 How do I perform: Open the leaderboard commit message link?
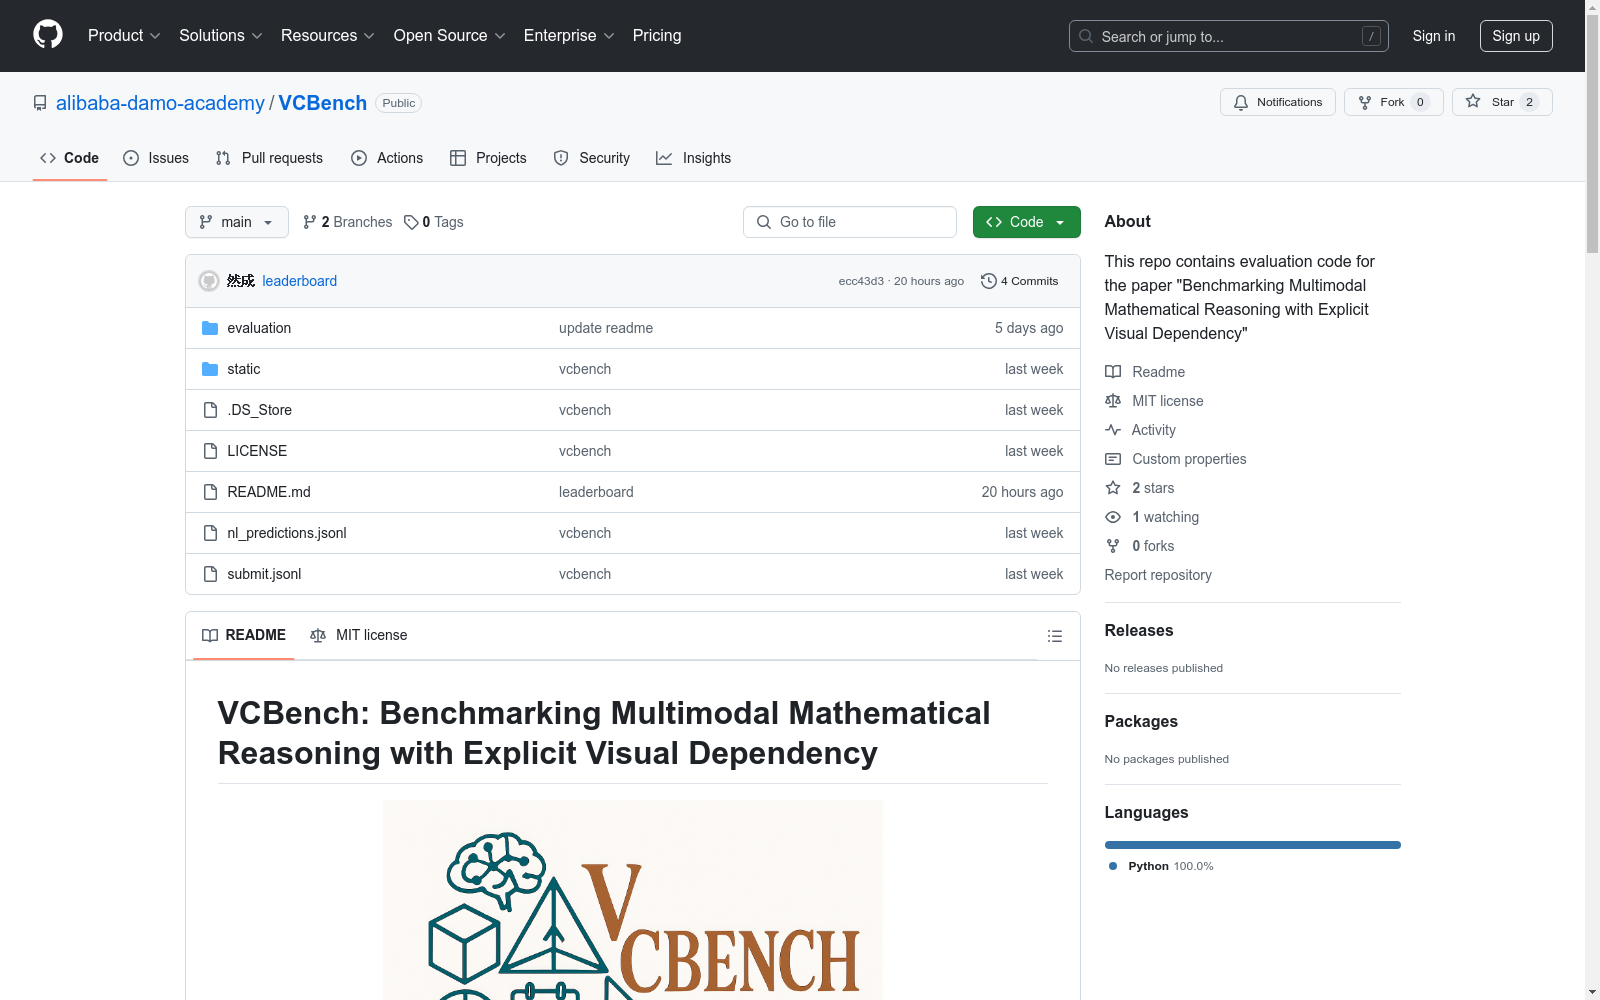tap(300, 281)
